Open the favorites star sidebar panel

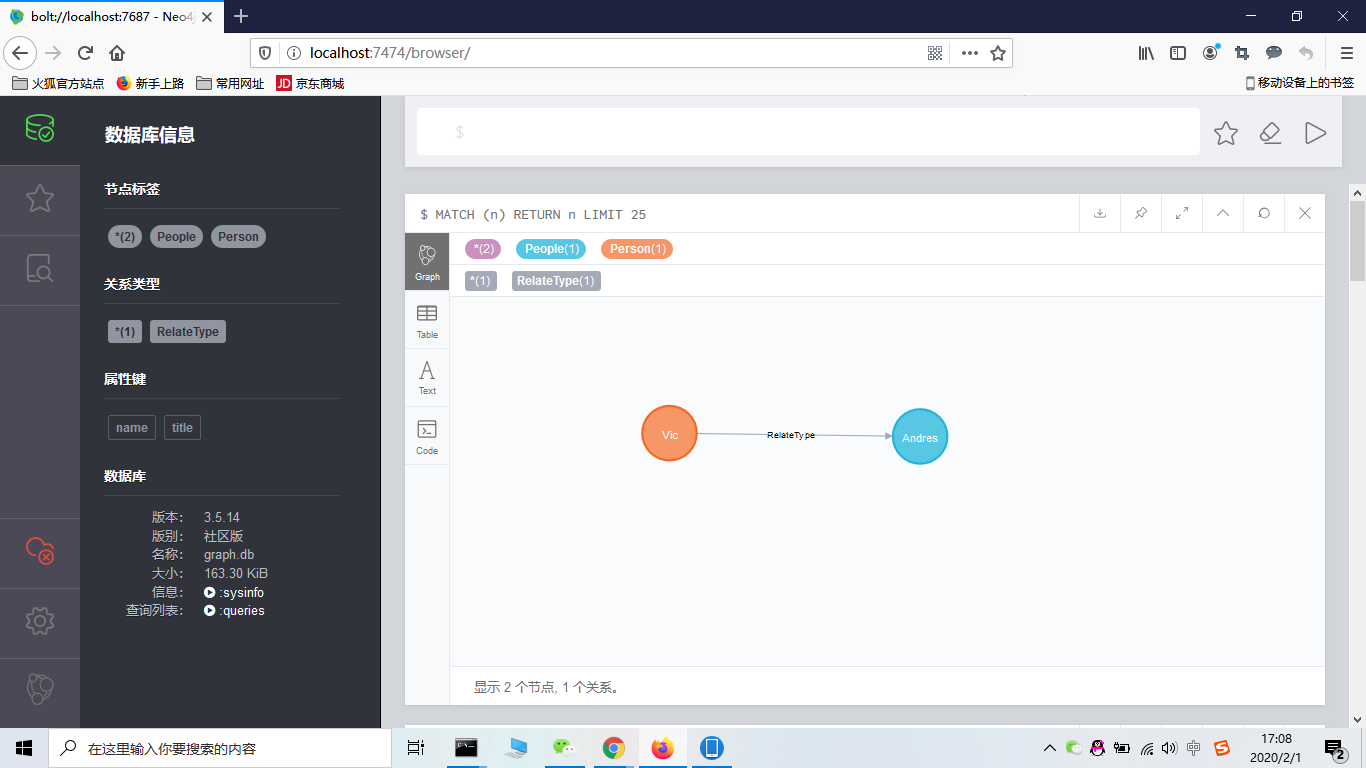[39, 199]
